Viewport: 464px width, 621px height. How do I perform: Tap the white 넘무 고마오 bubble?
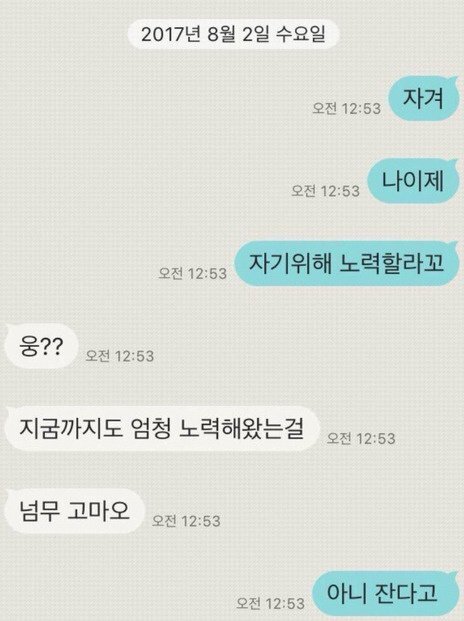[74, 511]
